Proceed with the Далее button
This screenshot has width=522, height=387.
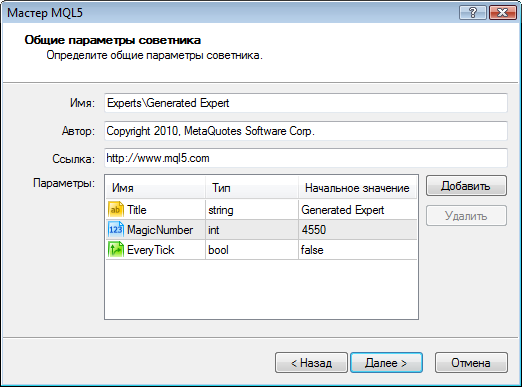click(386, 363)
